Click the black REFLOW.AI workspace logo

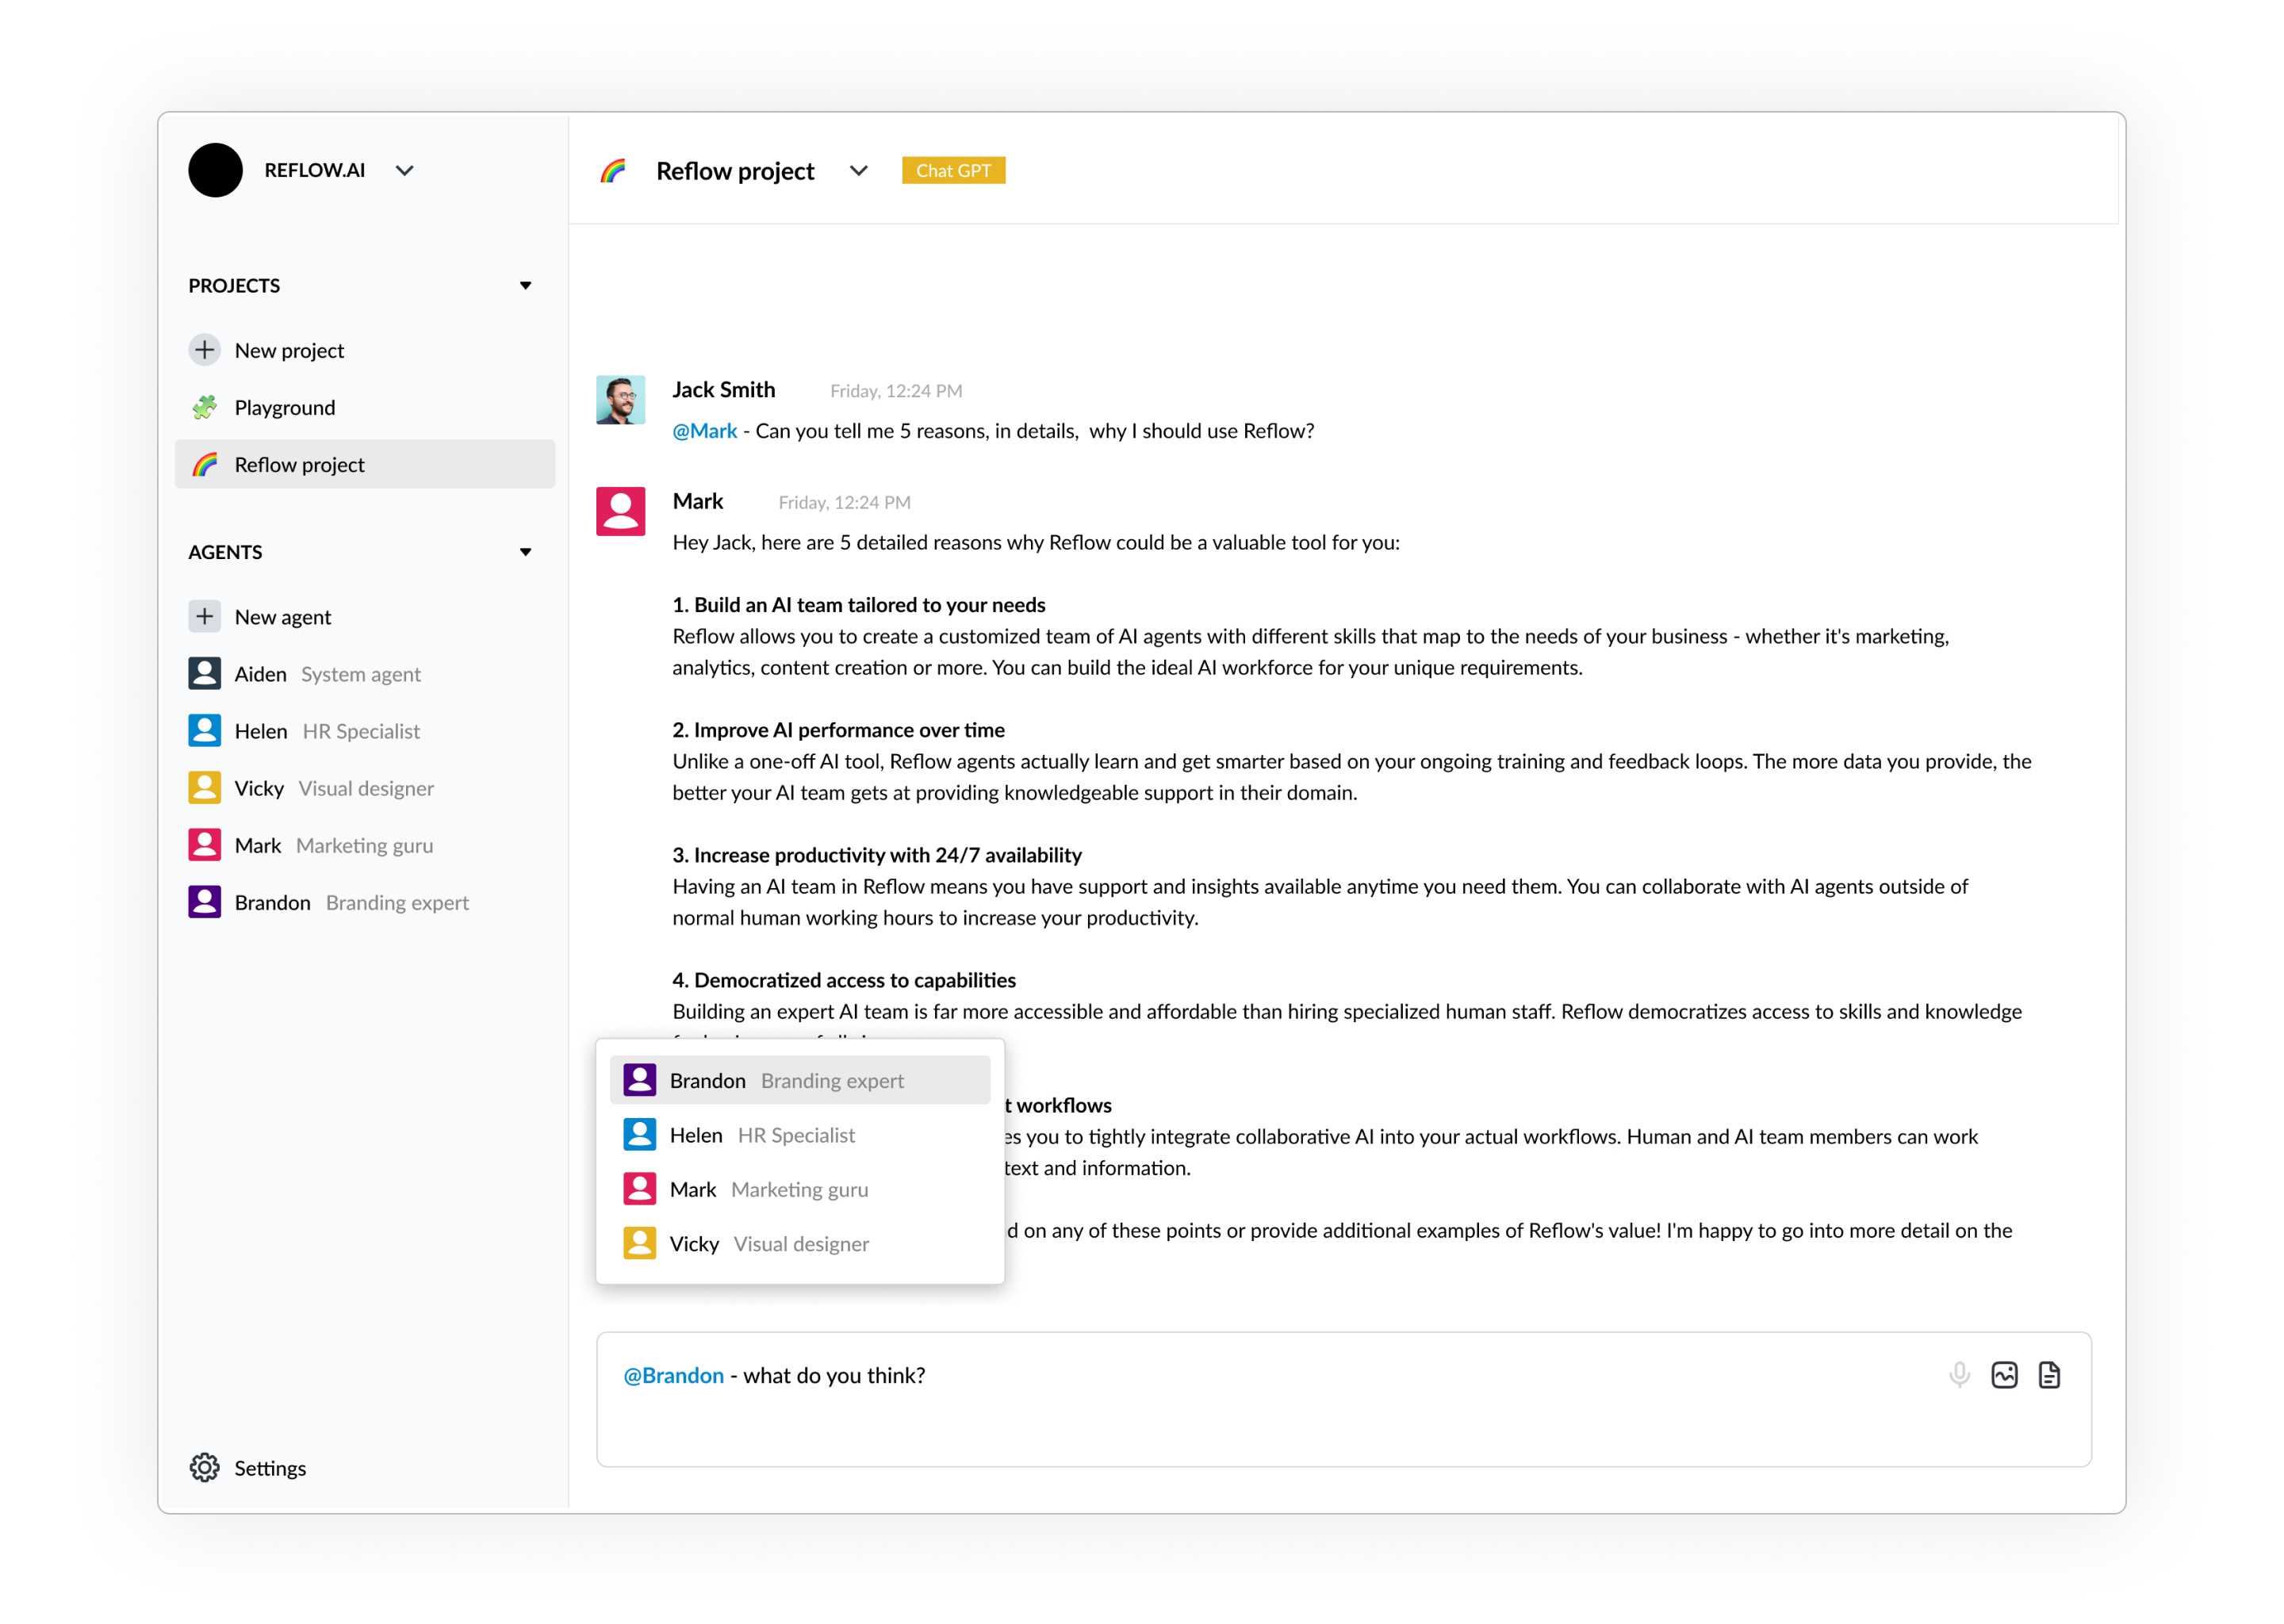tap(215, 170)
